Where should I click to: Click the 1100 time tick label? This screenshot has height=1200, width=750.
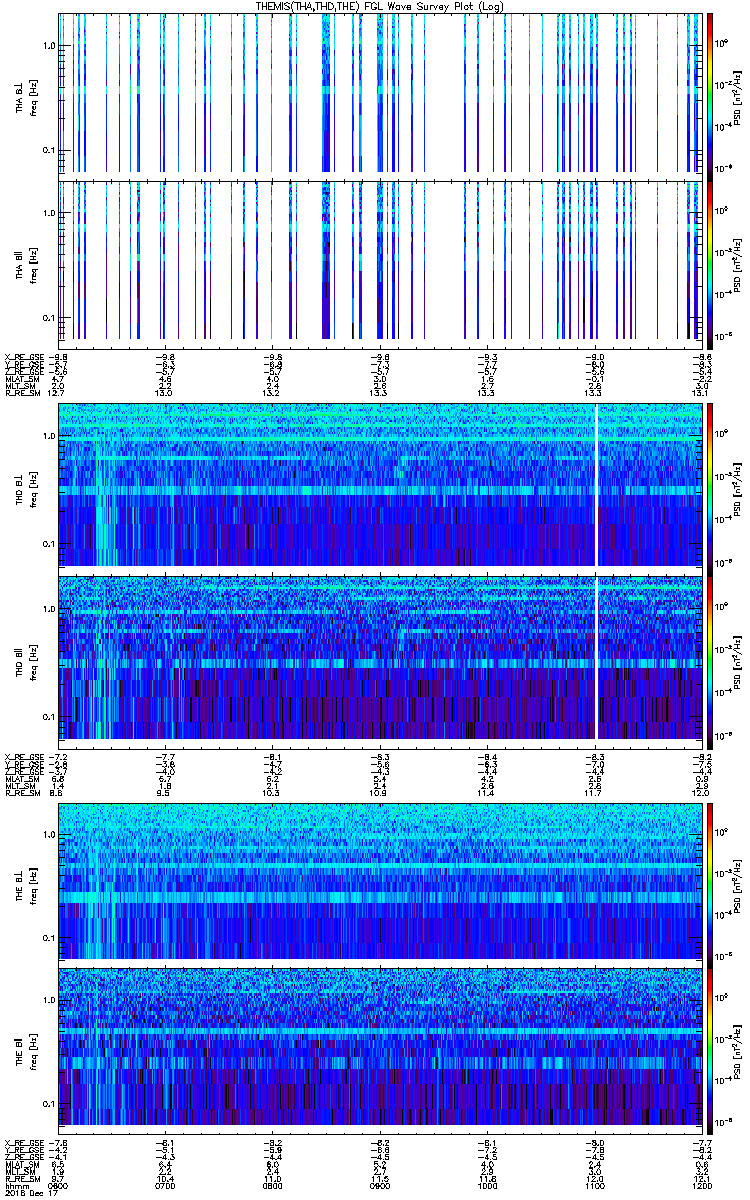click(596, 1185)
